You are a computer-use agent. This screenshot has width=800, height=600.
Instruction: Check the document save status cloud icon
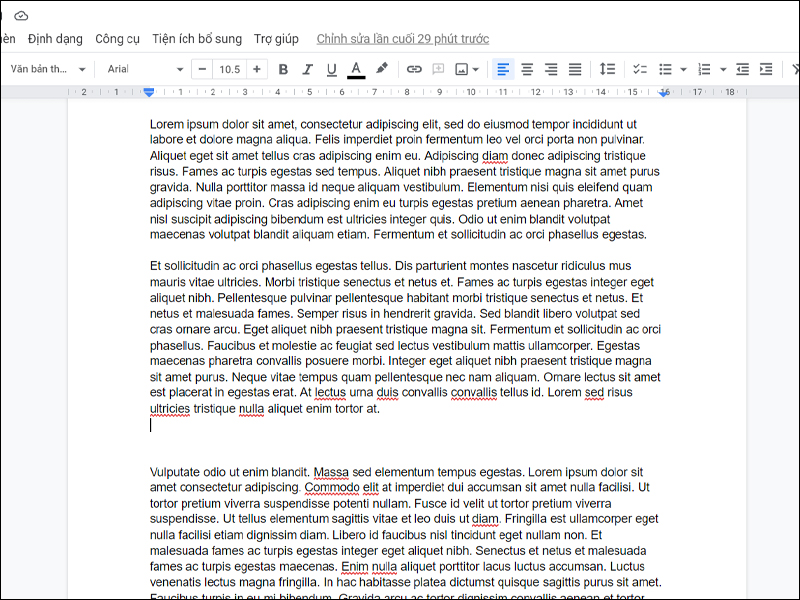pos(21,16)
